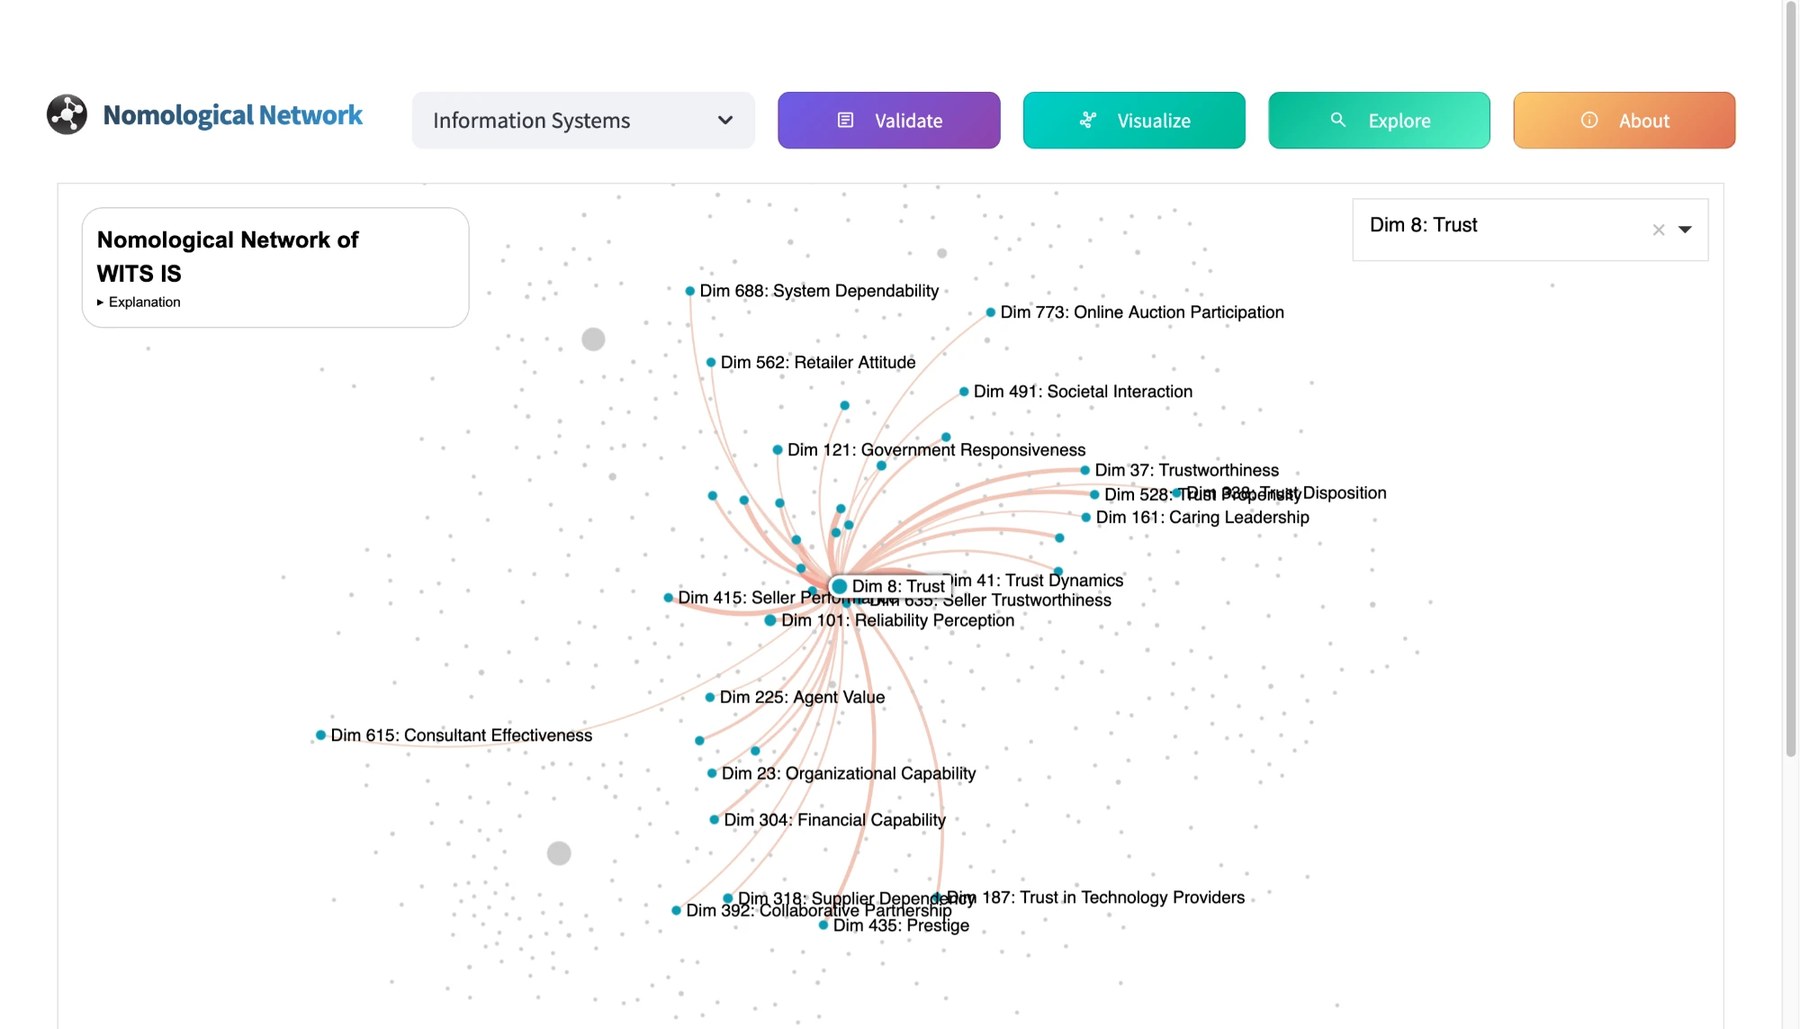Select Dim 688: System Dependability node
Viewport: 1800px width, 1029px height.
tap(690, 291)
